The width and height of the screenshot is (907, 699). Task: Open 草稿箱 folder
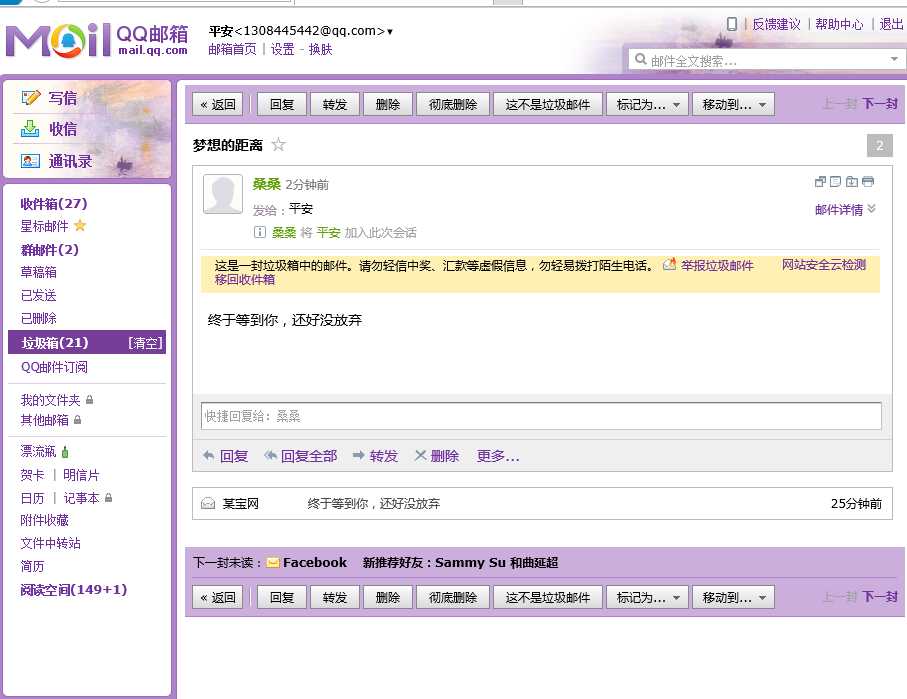[x=38, y=272]
